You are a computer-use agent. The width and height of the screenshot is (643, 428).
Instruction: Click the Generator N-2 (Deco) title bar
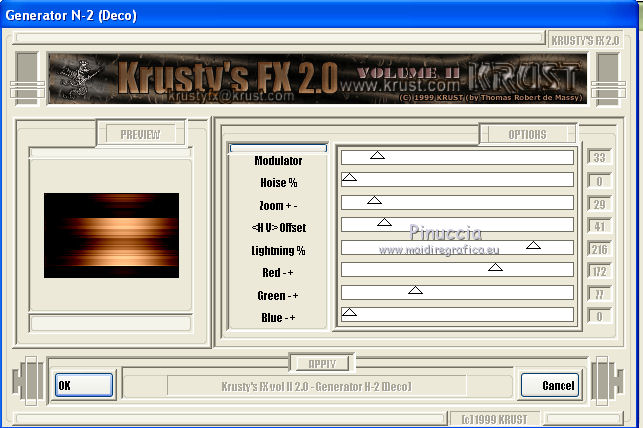click(319, 15)
